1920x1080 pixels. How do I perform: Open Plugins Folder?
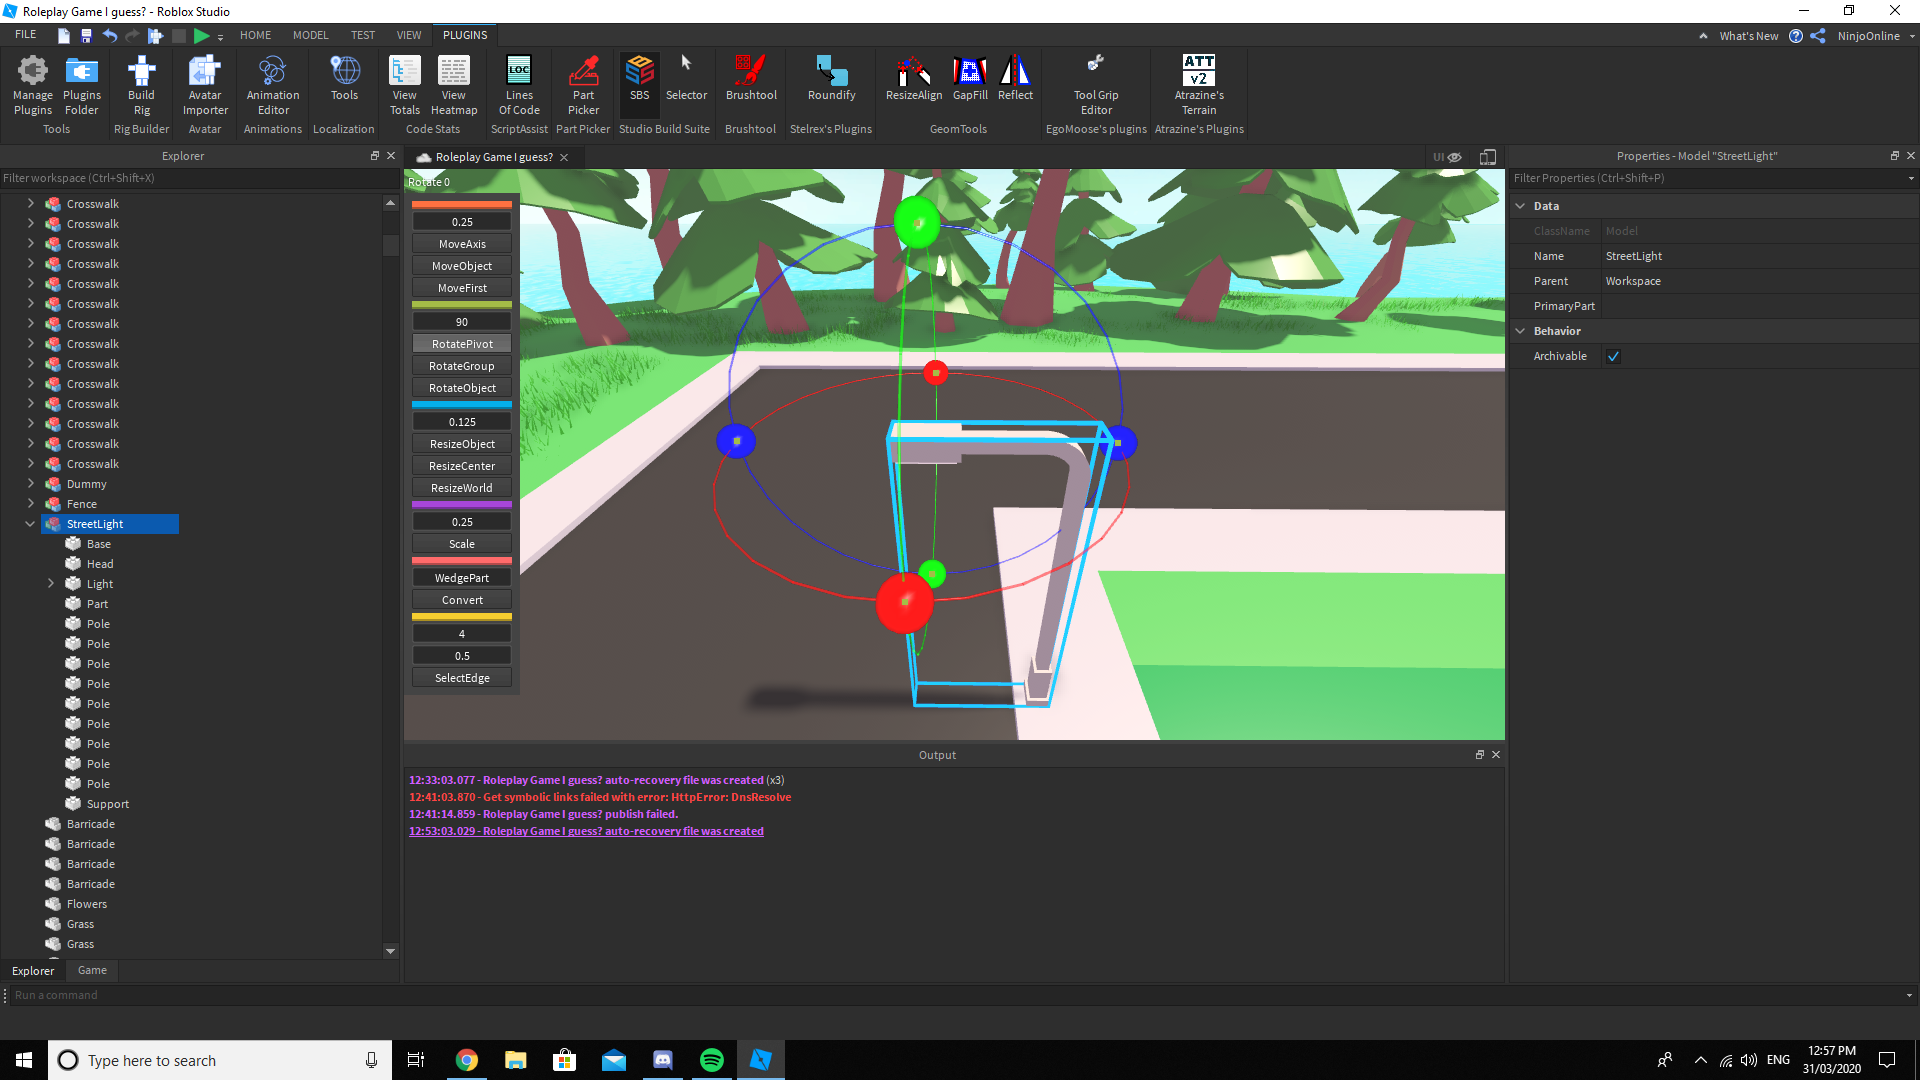(x=81, y=85)
